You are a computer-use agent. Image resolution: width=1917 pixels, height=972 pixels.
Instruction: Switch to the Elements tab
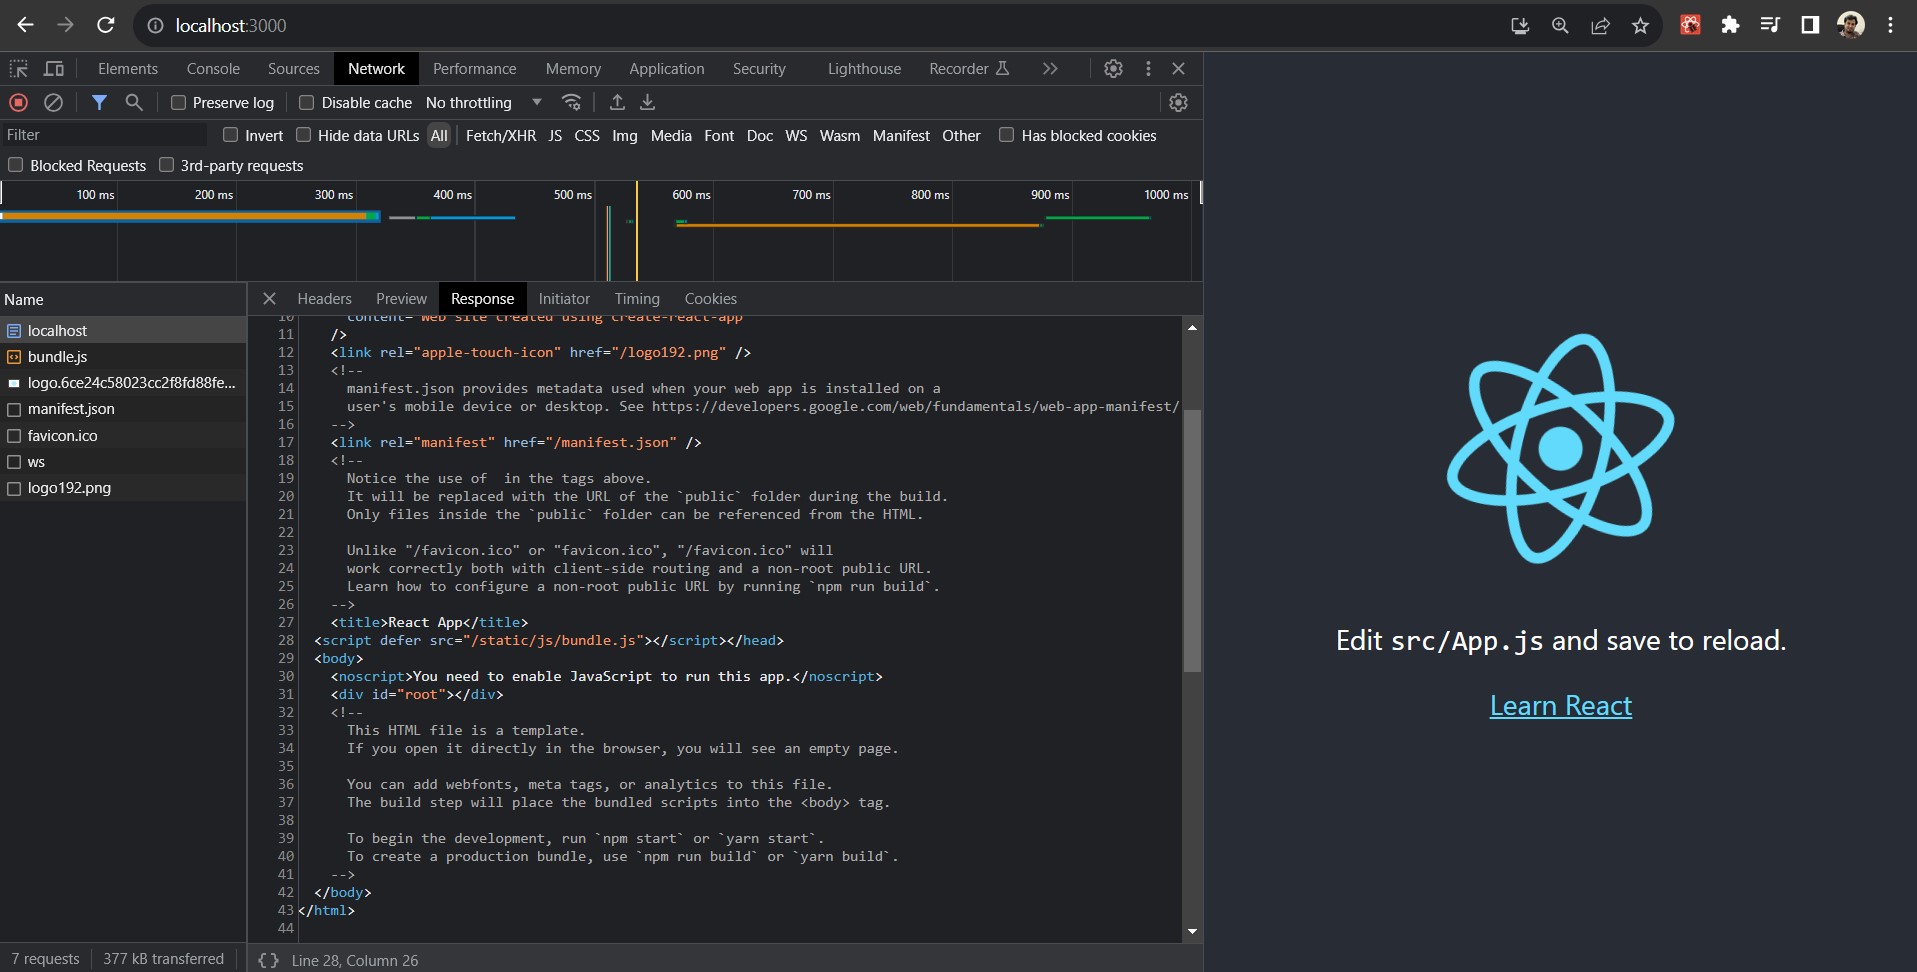(x=128, y=68)
